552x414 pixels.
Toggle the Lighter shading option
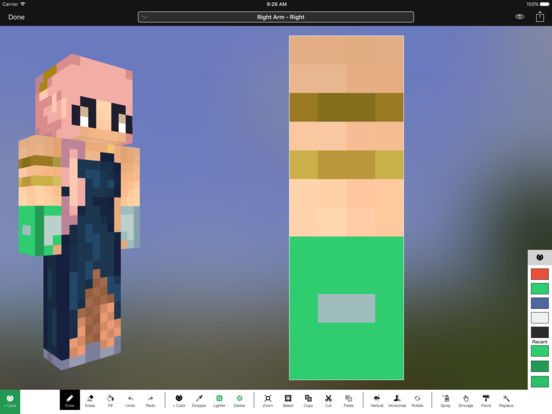(x=219, y=401)
